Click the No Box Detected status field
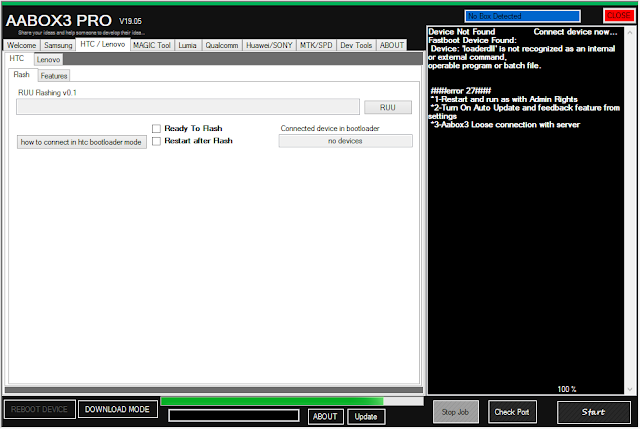640x429 pixels. (x=522, y=16)
